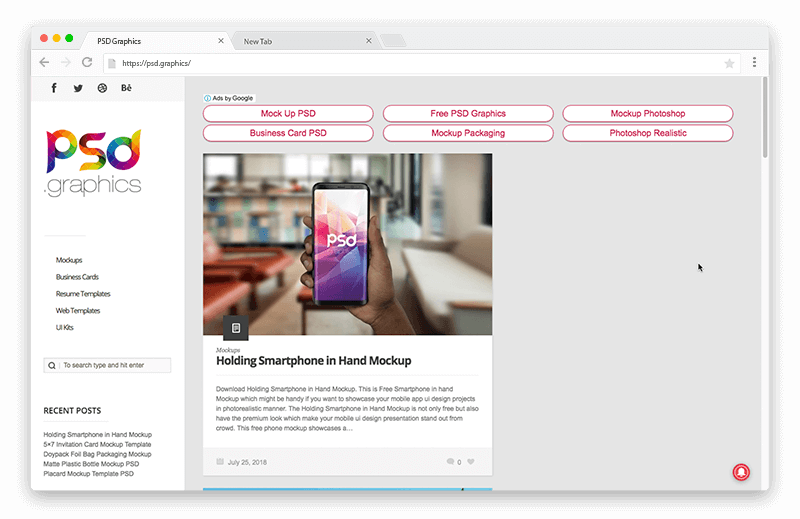Open the Holding Smartphone in Hand Mockup title
The width and height of the screenshot is (800, 519).
click(313, 361)
